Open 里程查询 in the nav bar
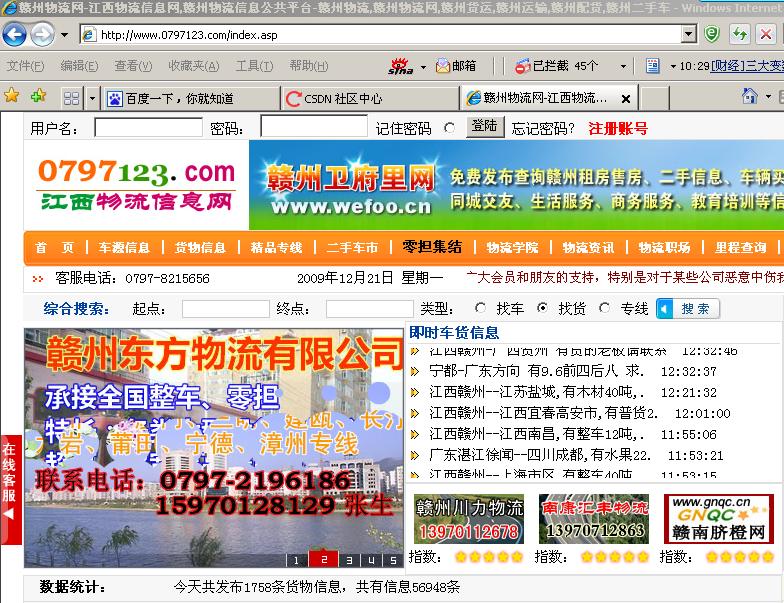784x603 pixels. pyautogui.click(x=740, y=248)
